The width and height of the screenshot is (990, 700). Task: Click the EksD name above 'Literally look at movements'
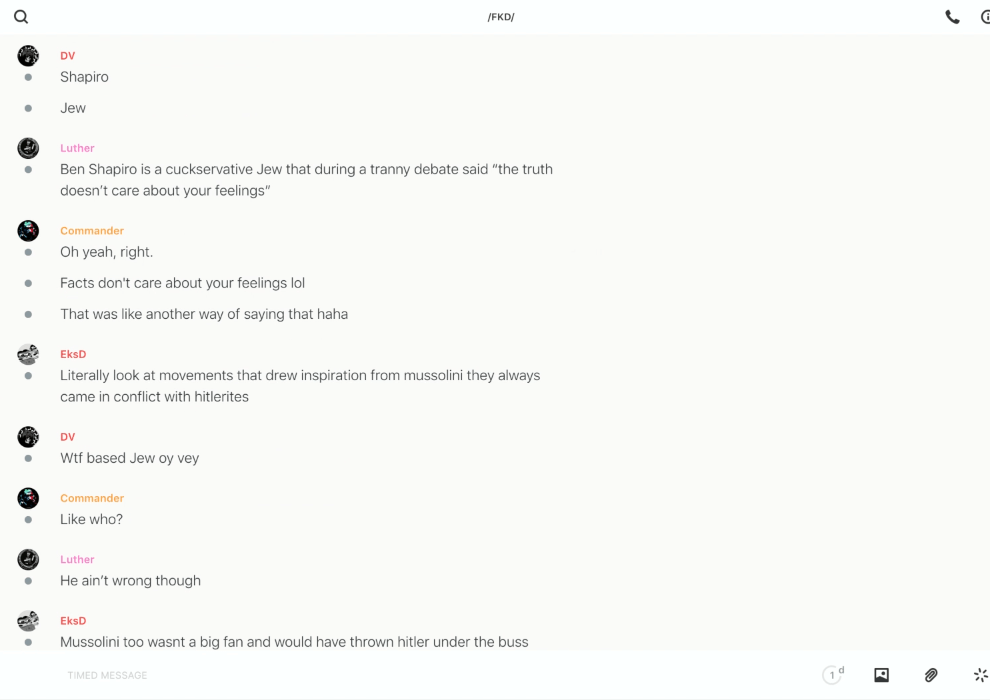point(73,354)
